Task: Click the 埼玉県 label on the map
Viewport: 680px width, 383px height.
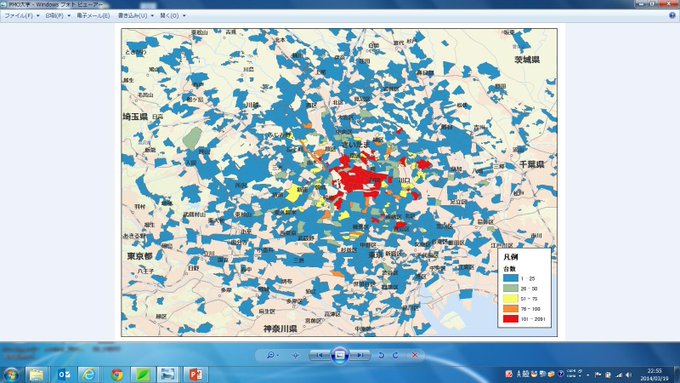Action: click(135, 117)
